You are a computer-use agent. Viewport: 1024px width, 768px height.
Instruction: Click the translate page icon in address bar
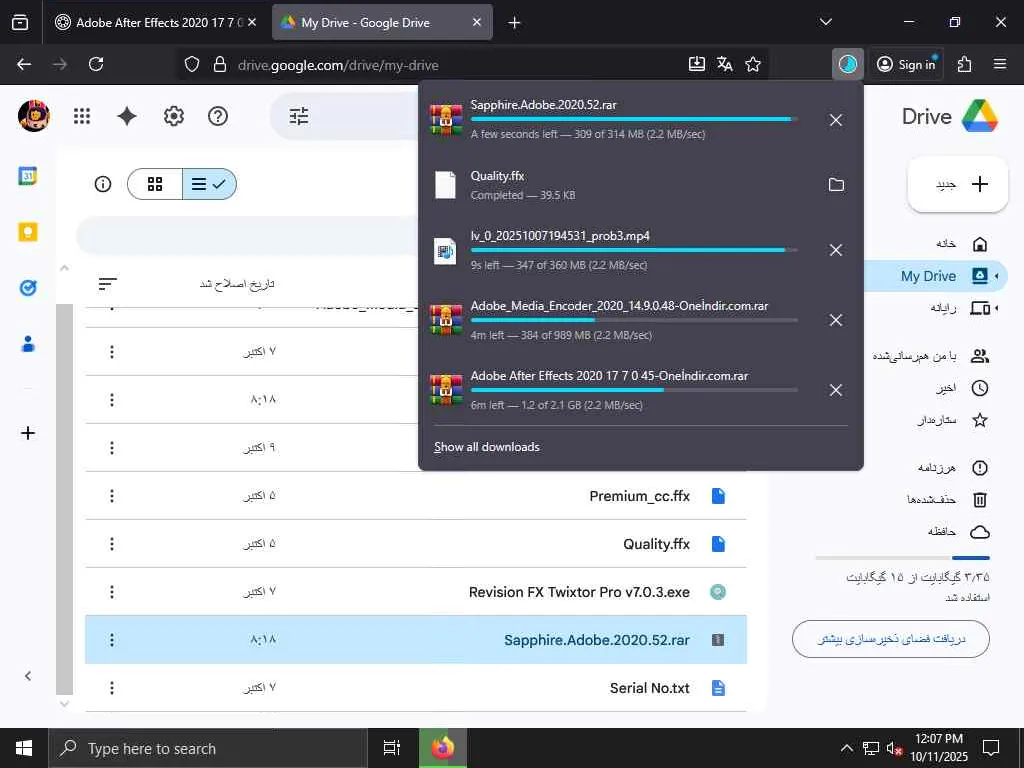pos(724,64)
